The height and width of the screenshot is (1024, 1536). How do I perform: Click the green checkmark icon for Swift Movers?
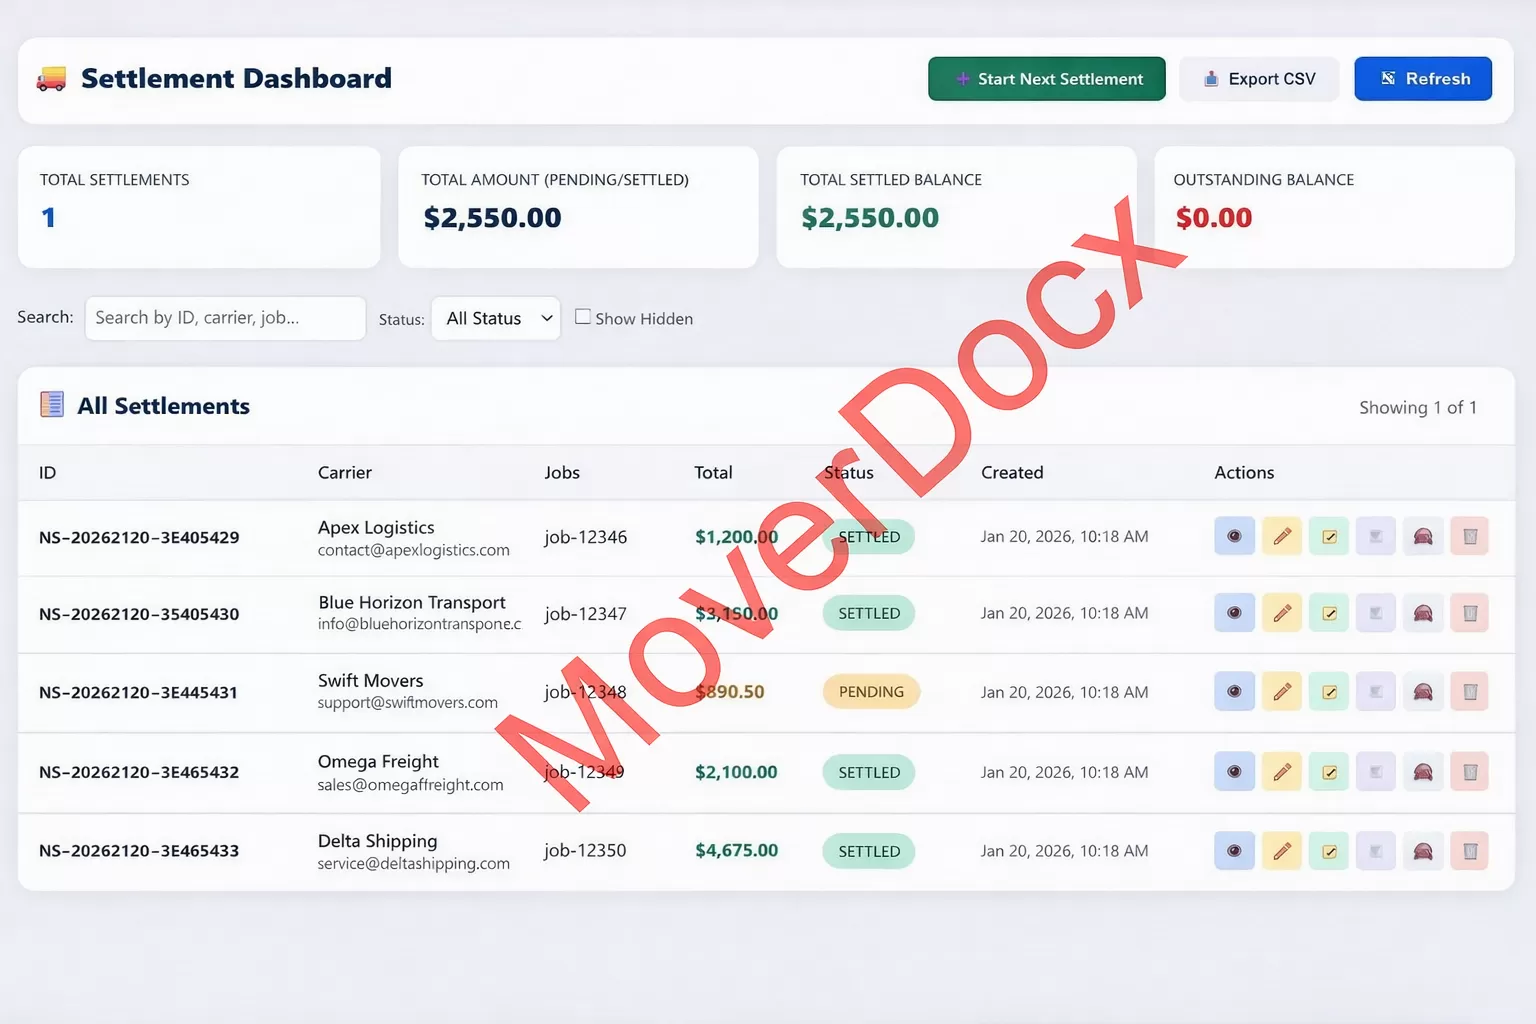pos(1329,692)
